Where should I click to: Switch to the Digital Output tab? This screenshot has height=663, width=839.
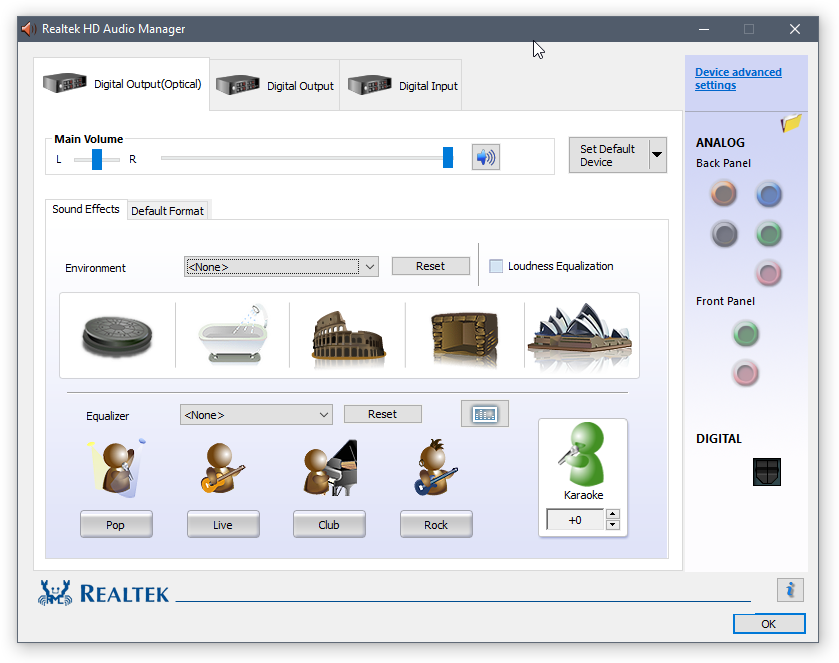[x=274, y=86]
